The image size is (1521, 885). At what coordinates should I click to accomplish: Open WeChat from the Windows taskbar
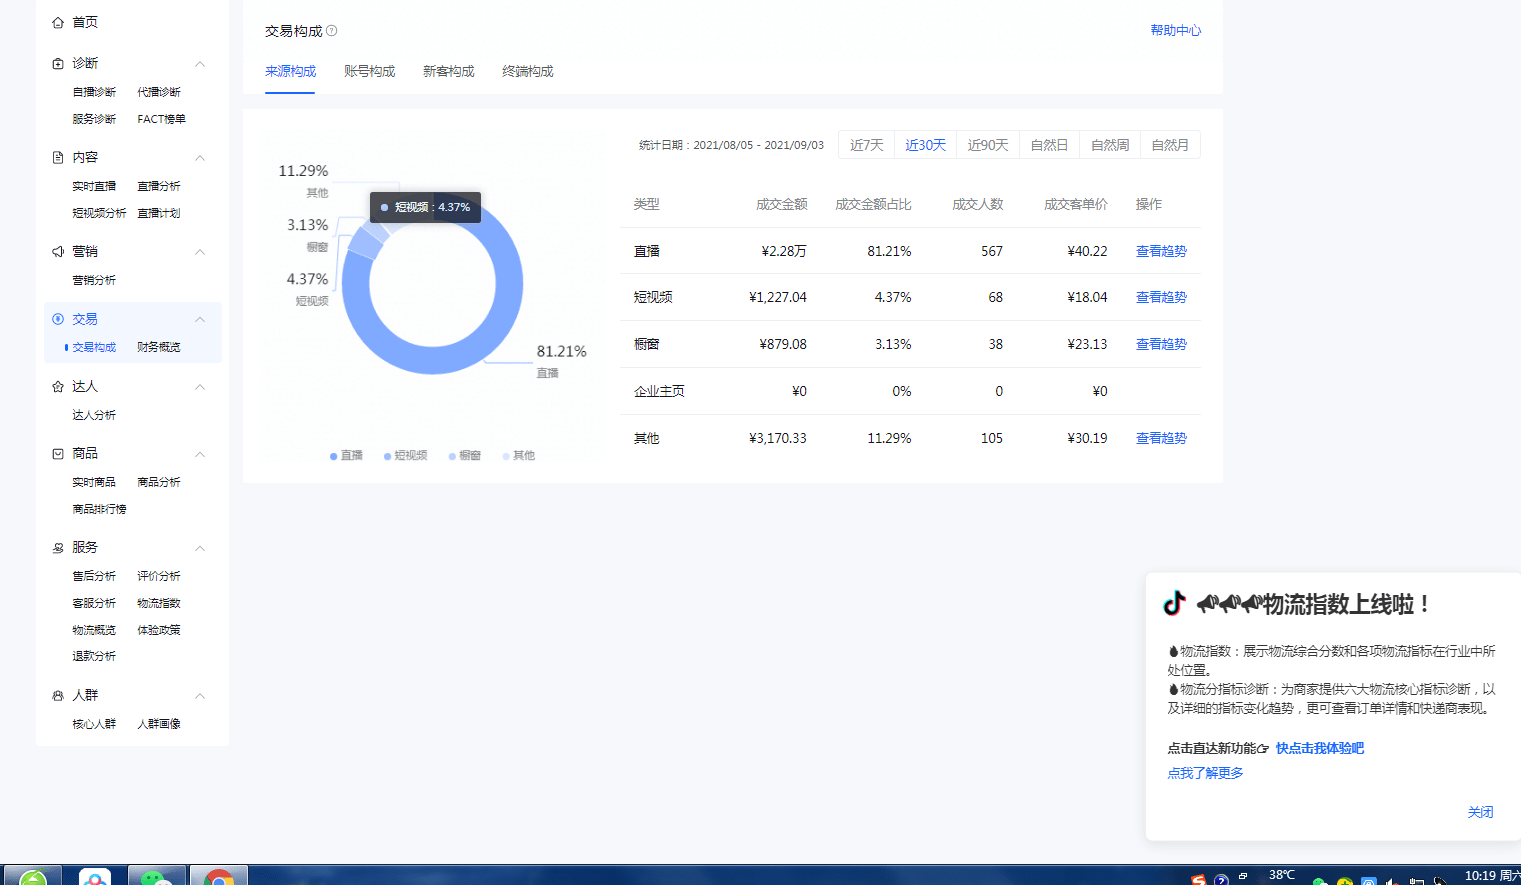[157, 877]
